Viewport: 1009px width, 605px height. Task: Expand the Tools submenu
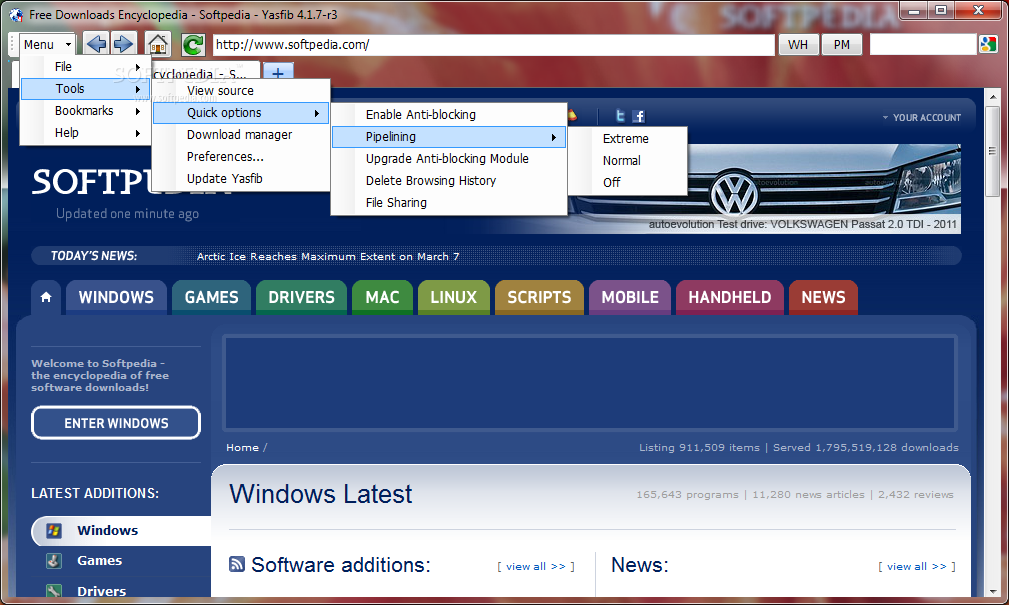(x=86, y=89)
